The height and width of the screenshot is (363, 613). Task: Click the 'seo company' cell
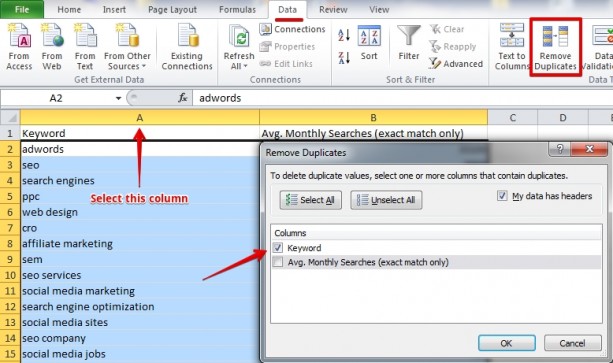[x=140, y=338]
